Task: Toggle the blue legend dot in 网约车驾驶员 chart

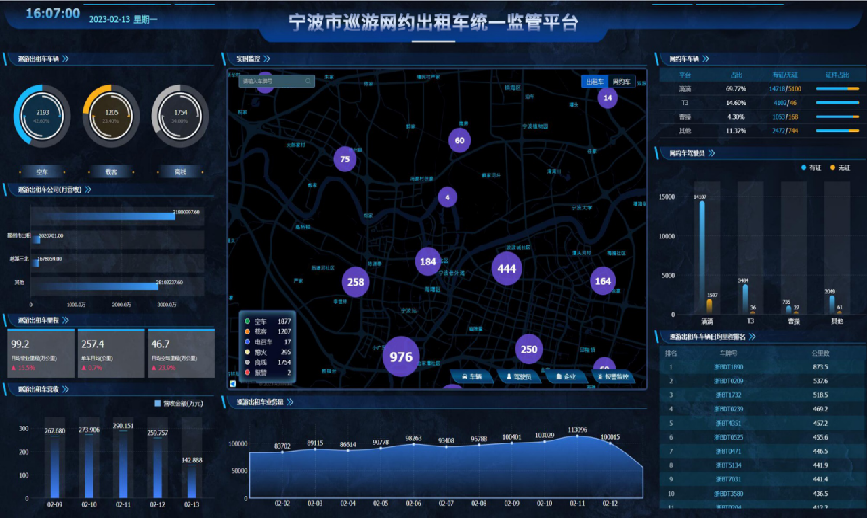Action: [803, 167]
